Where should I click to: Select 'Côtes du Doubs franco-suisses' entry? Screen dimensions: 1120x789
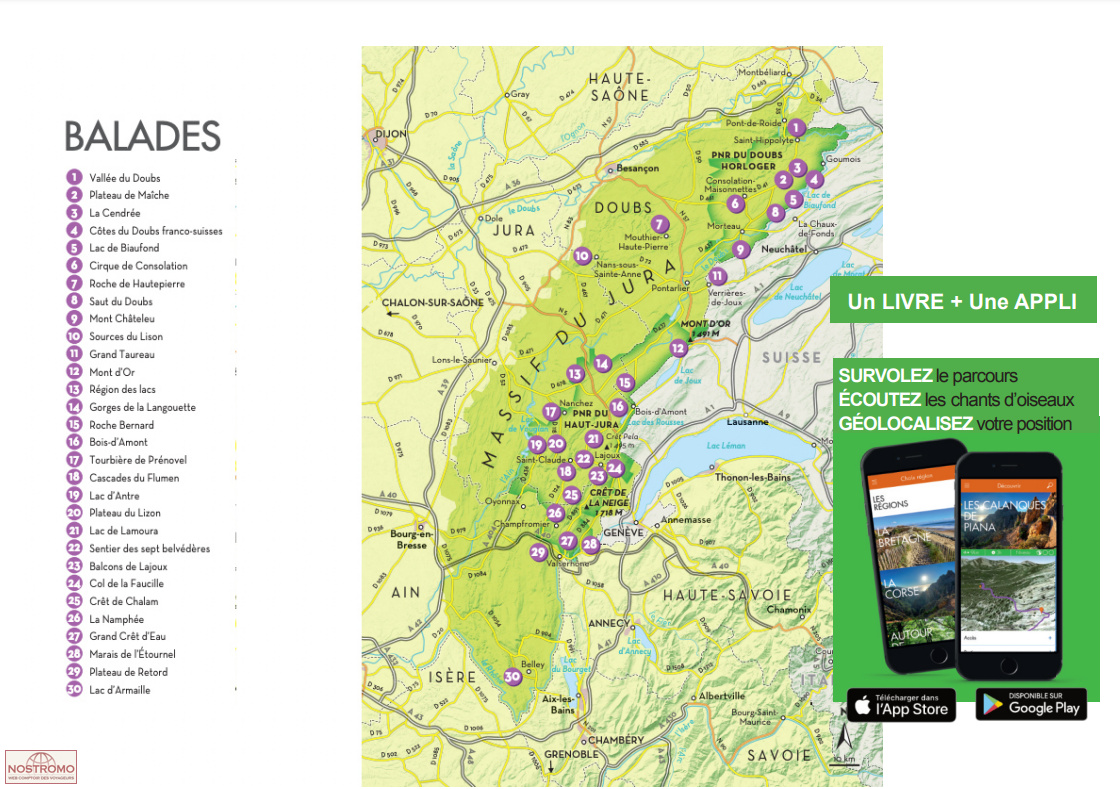[x=156, y=231]
